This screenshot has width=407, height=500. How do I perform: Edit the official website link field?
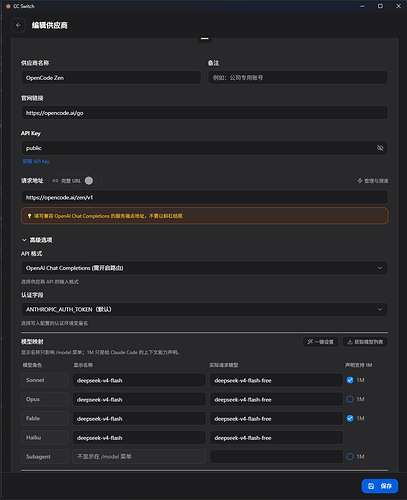[205, 113]
